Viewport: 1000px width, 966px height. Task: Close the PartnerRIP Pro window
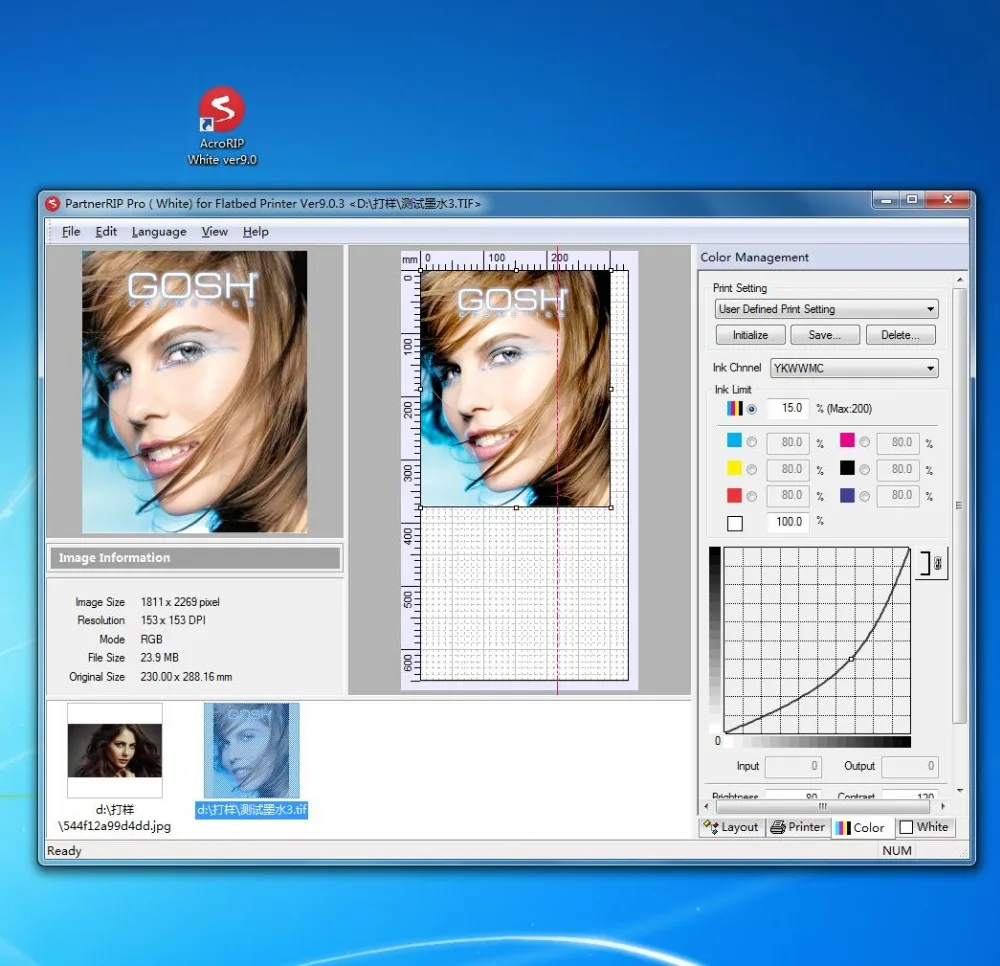[948, 200]
